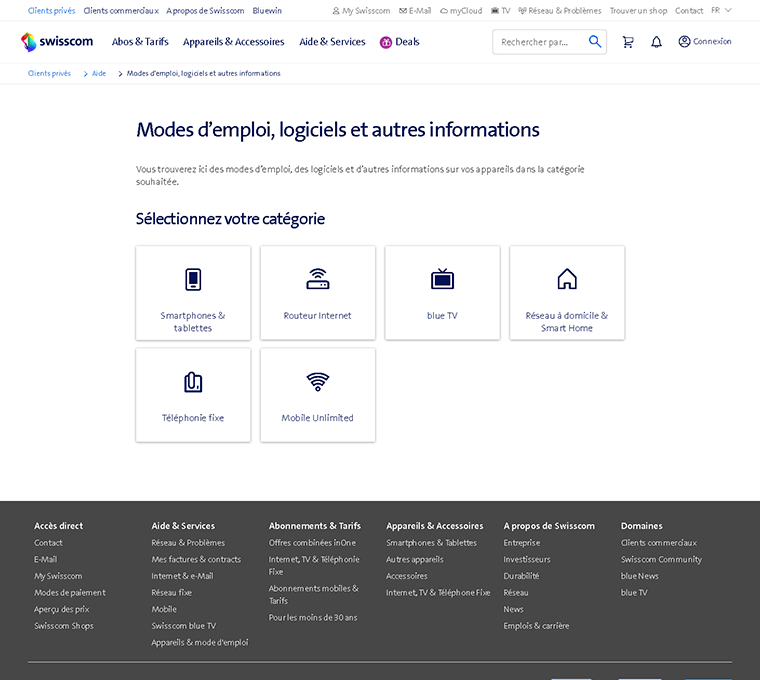
Task: Click the Réseau & Problèmes network icon
Action: [x=522, y=11]
